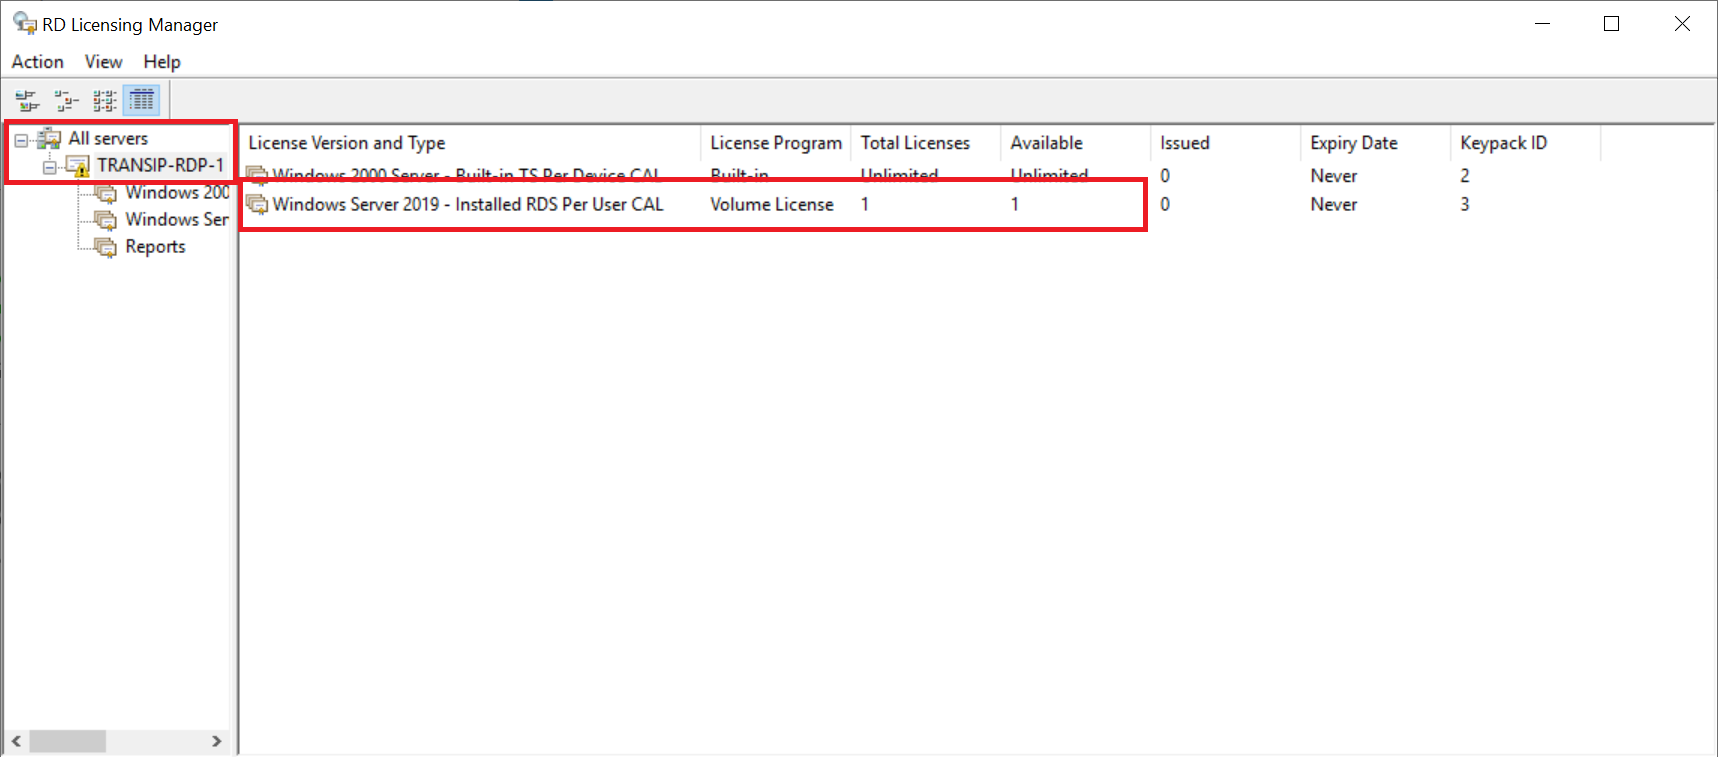
Task: Sort by Issued column header
Action: (x=1226, y=143)
